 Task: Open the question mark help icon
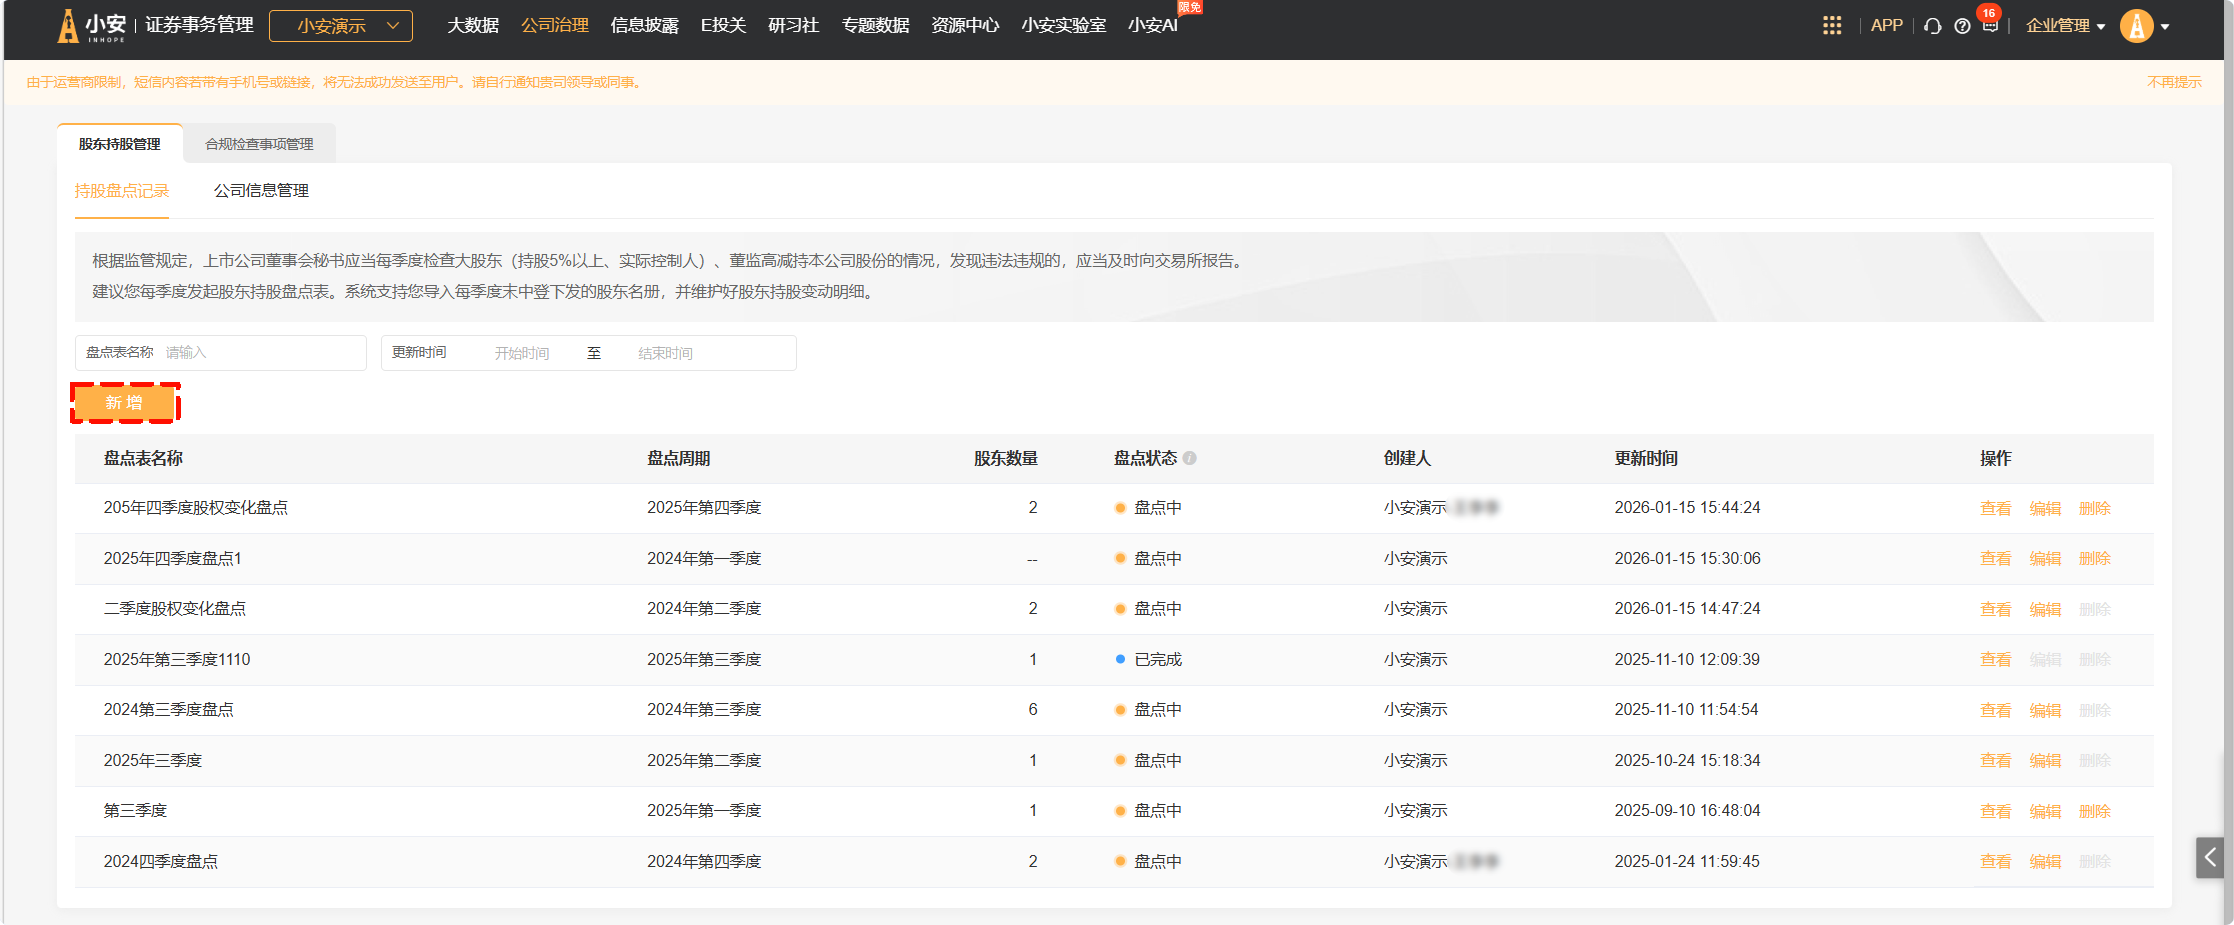point(1962,26)
